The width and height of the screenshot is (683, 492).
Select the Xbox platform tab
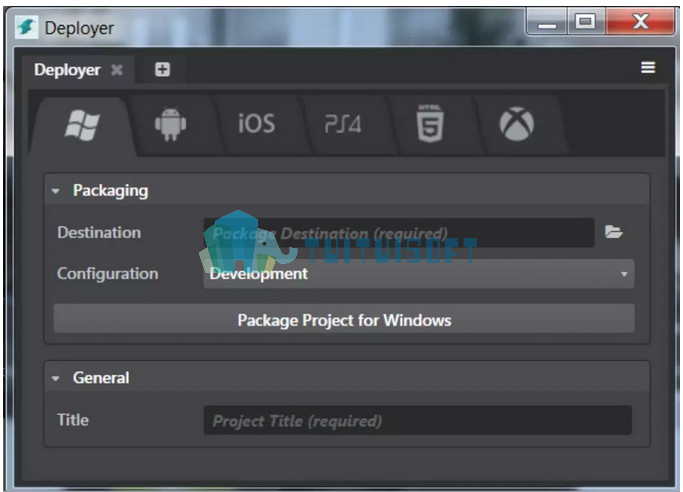click(x=517, y=124)
